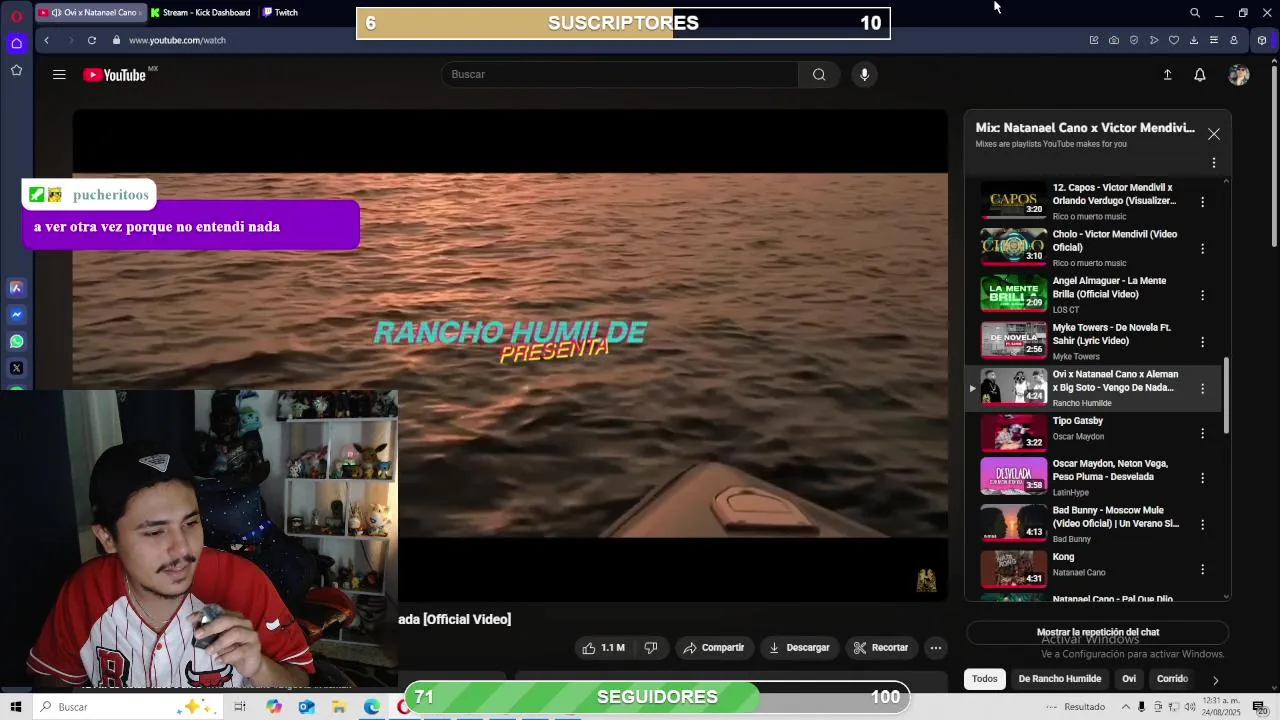Open options for Angel Almaguer La Mente Brilla

pyautogui.click(x=1203, y=295)
